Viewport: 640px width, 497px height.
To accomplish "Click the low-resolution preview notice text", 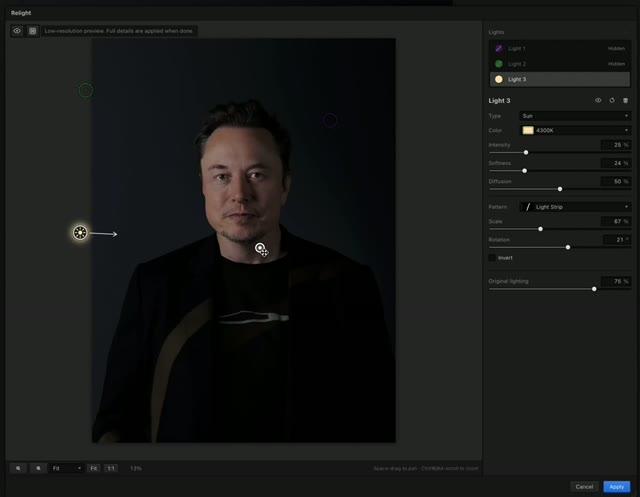I will coord(118,31).
